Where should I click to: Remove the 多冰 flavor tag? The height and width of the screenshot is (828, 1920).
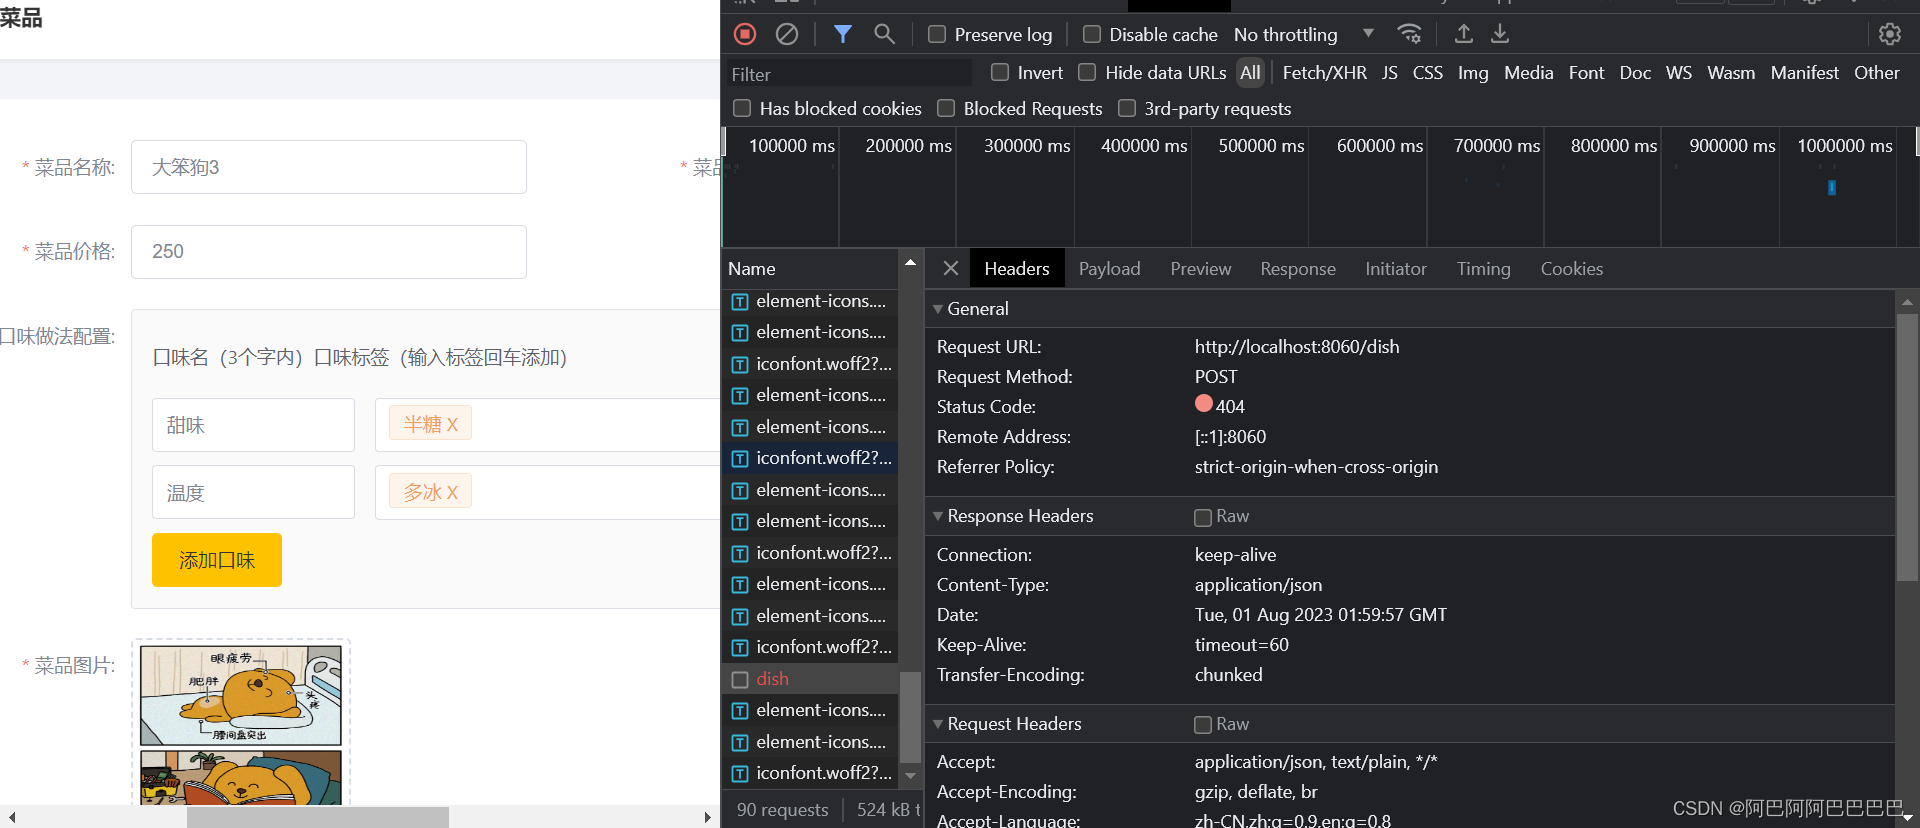point(452,492)
